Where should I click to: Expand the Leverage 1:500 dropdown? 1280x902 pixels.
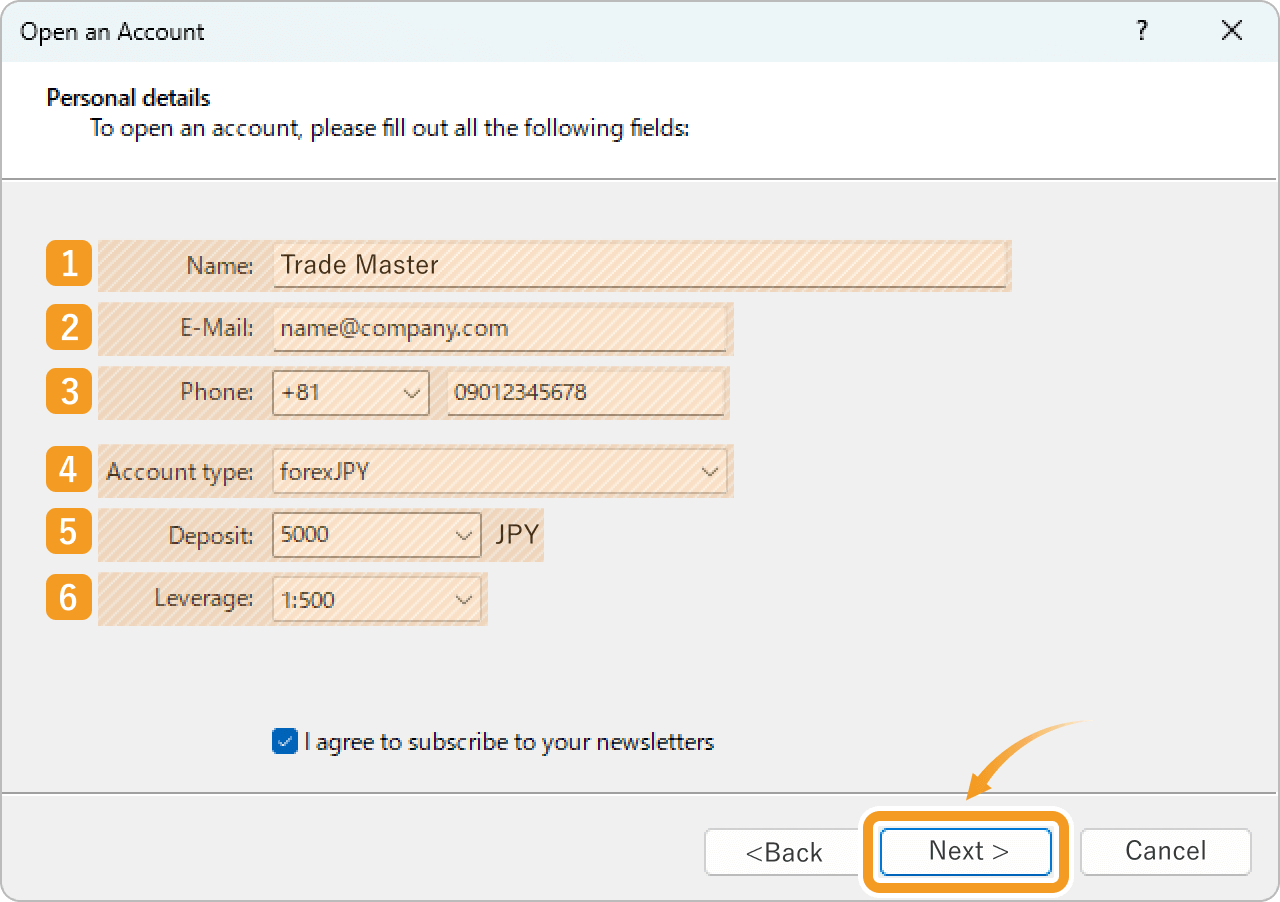coord(376,600)
